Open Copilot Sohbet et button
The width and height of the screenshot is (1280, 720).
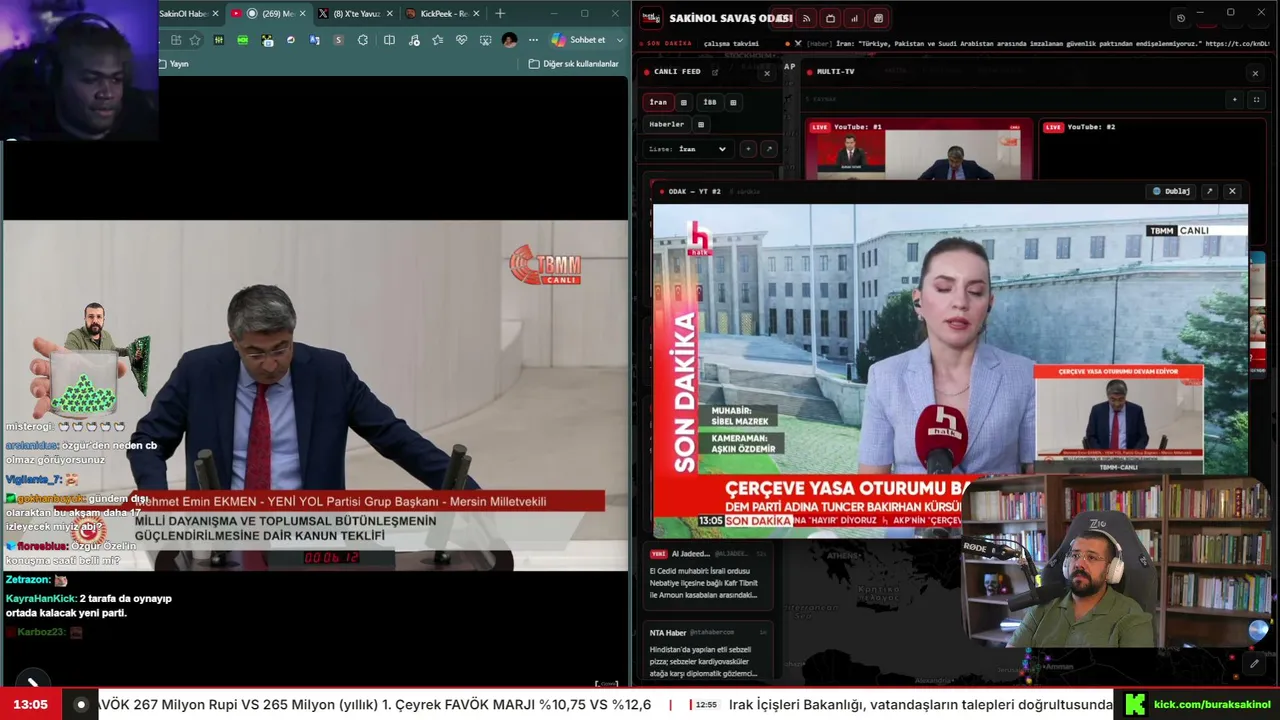(580, 40)
